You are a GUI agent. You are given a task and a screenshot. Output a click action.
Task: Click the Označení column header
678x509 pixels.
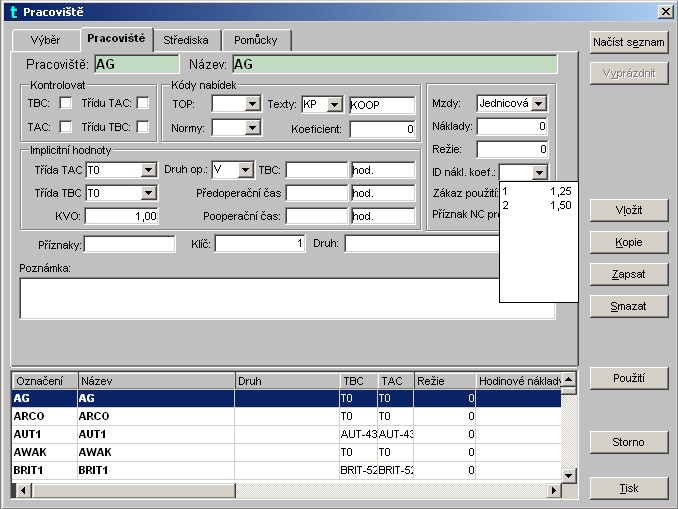[45, 381]
